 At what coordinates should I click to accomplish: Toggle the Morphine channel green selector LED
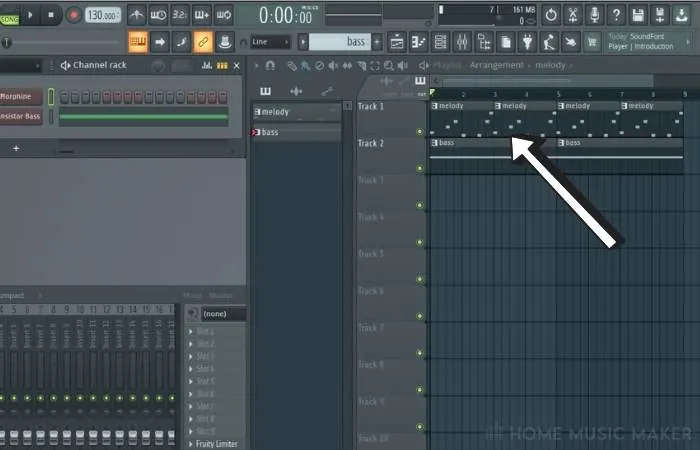click(x=51, y=97)
